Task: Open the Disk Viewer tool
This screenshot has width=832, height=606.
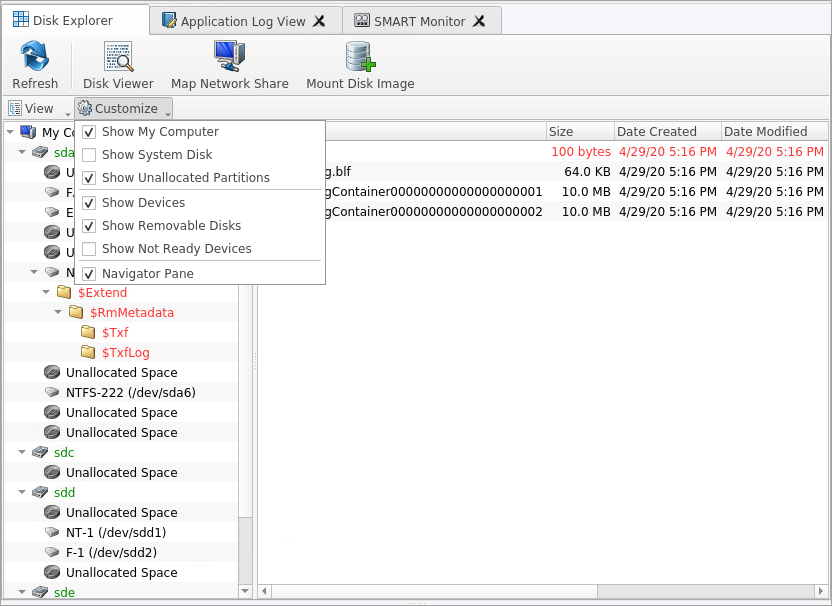Action: 118,57
